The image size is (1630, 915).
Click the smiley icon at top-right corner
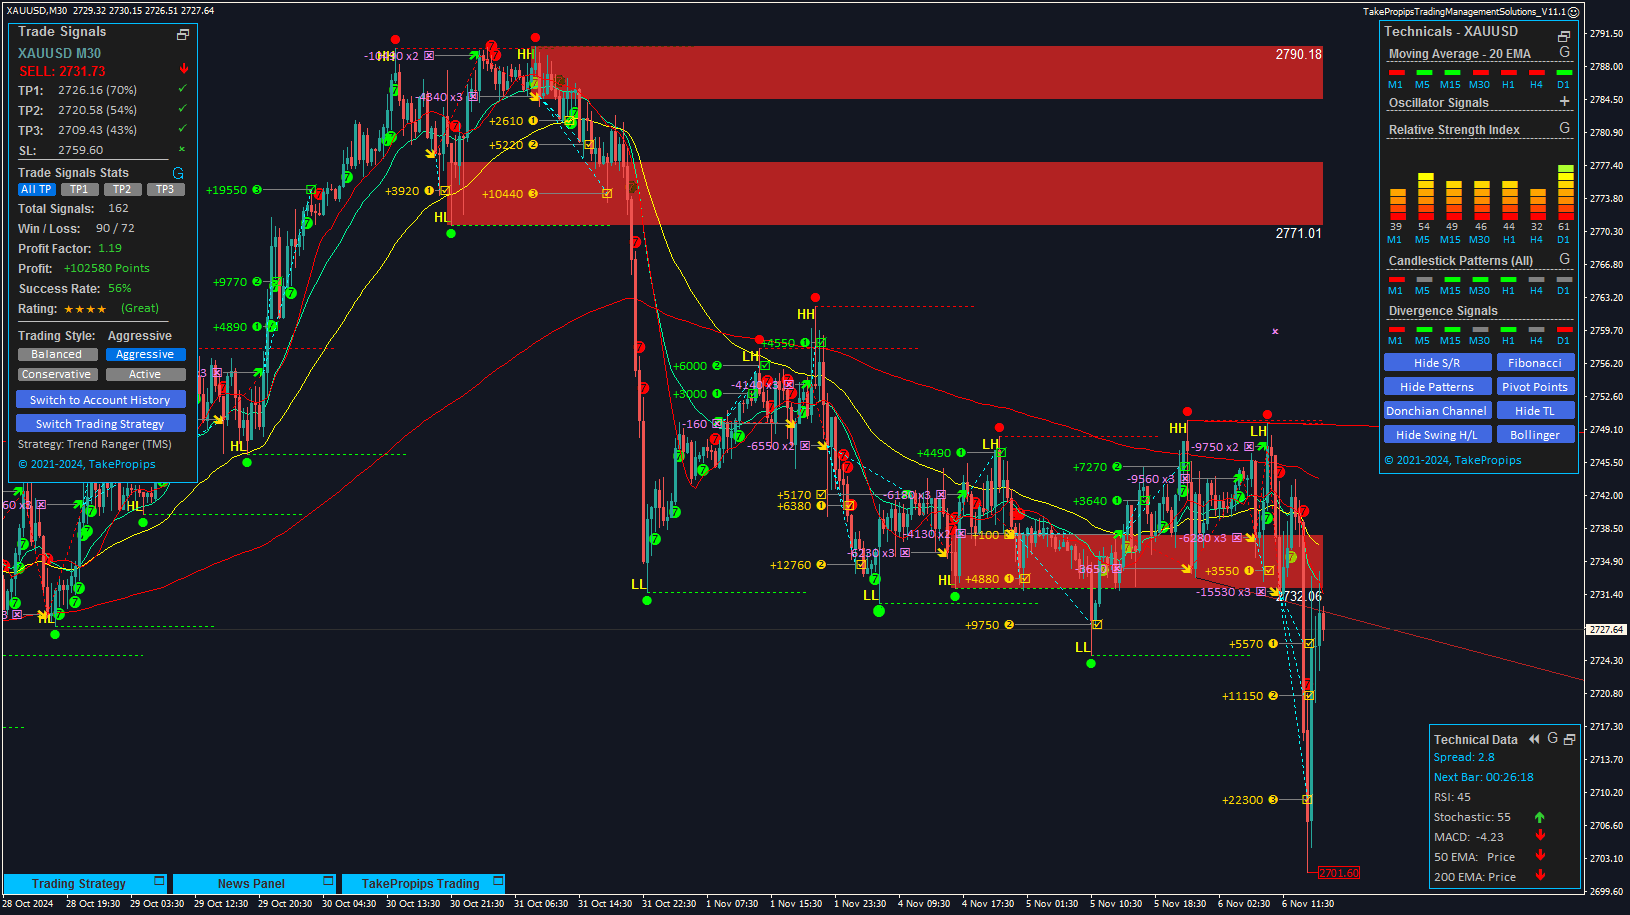point(1573,12)
